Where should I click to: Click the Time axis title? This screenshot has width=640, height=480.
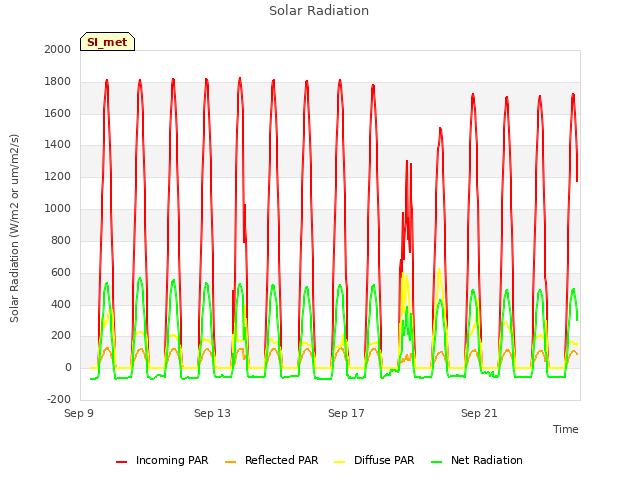tap(566, 429)
